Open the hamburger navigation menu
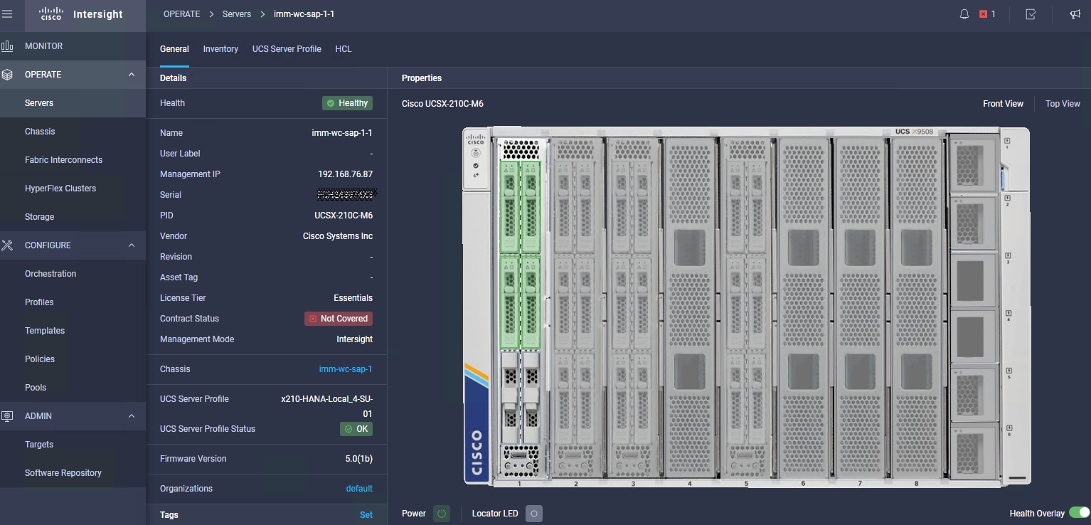The height and width of the screenshot is (525, 1091). click(x=7, y=14)
